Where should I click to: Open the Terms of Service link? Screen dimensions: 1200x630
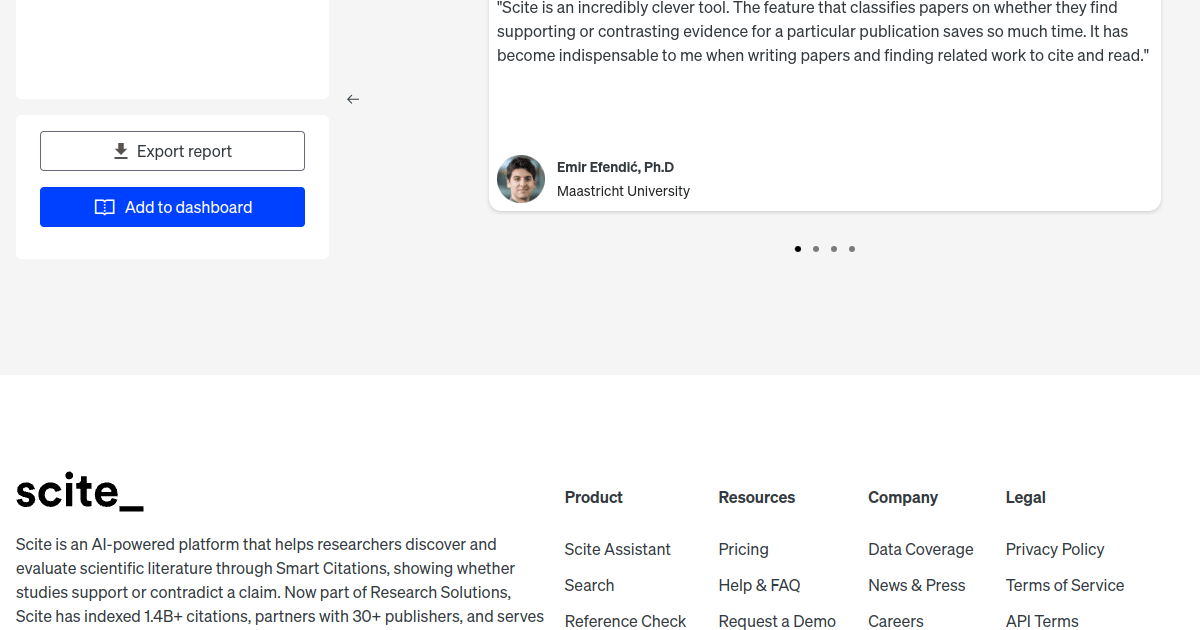[1065, 585]
